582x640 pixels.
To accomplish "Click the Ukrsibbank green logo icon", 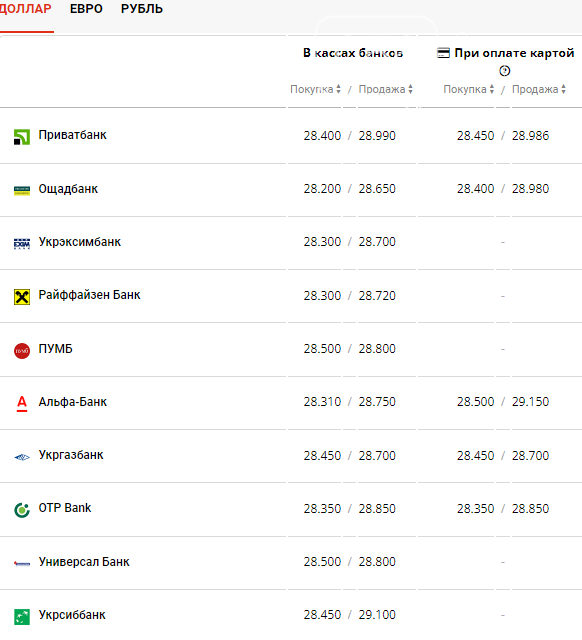I will [22, 617].
